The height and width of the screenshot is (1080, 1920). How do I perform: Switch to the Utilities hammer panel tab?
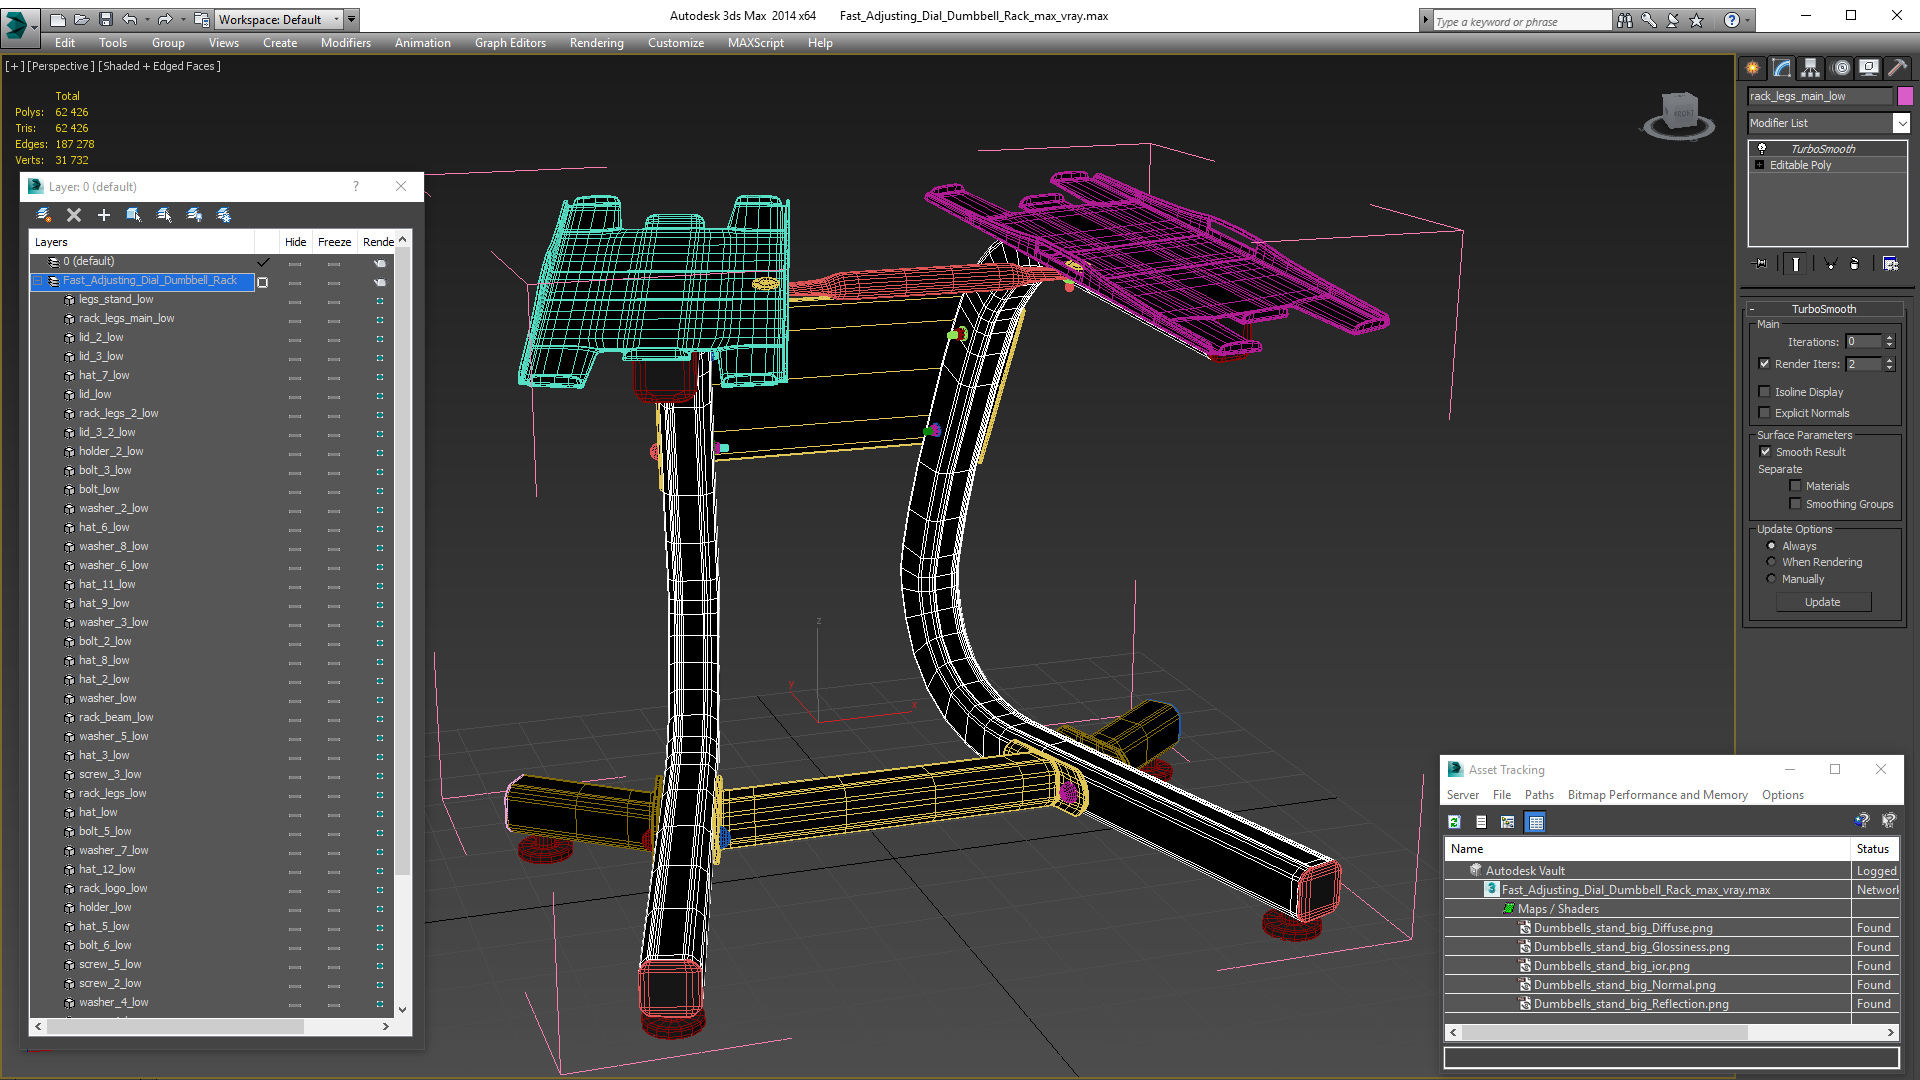pyautogui.click(x=1897, y=68)
